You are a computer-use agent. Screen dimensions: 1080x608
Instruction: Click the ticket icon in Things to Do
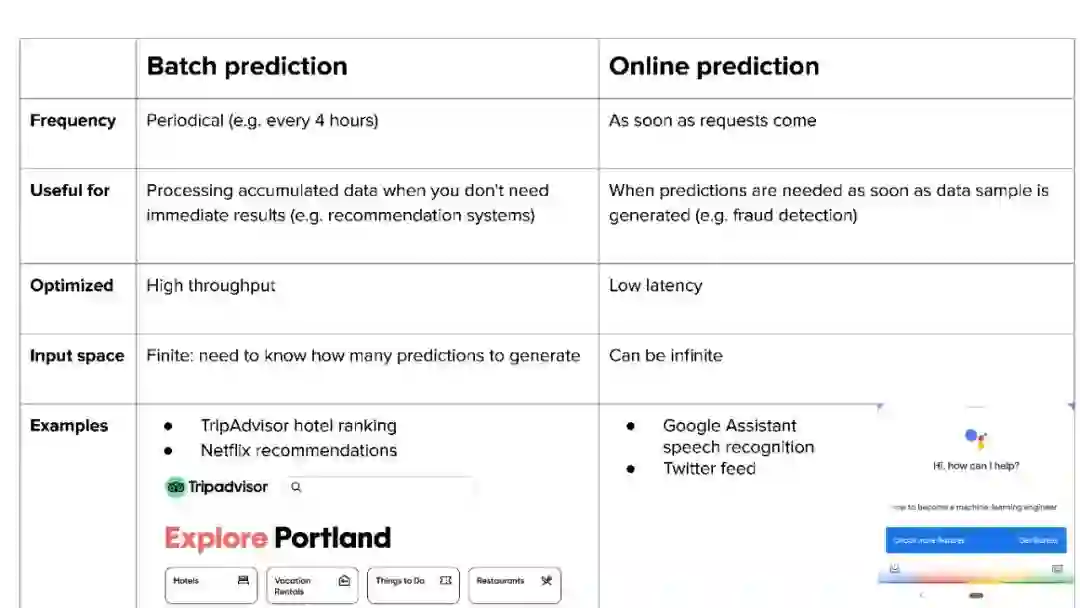[x=445, y=580]
